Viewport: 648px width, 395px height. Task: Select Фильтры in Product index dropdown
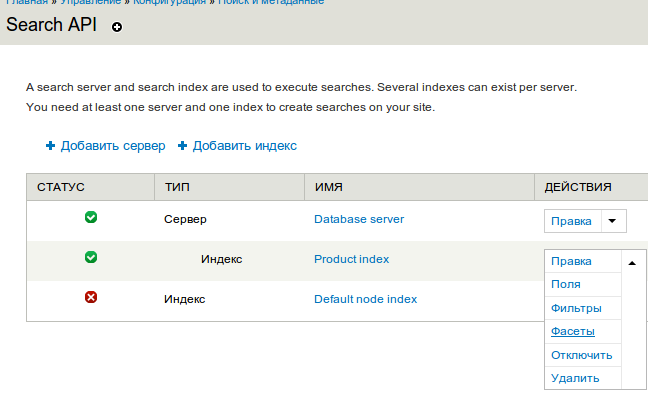pos(576,308)
